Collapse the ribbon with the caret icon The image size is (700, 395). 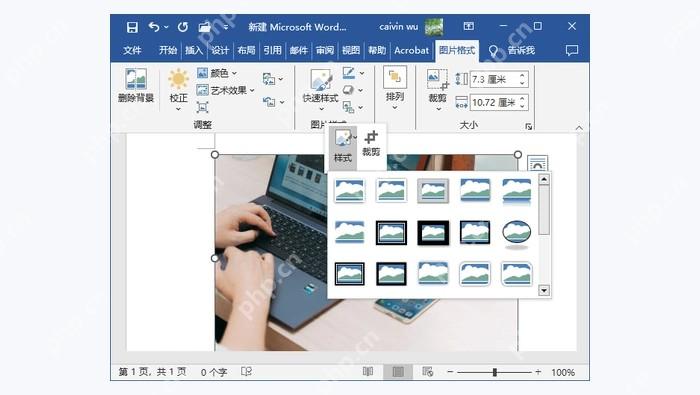pyautogui.click(x=579, y=128)
